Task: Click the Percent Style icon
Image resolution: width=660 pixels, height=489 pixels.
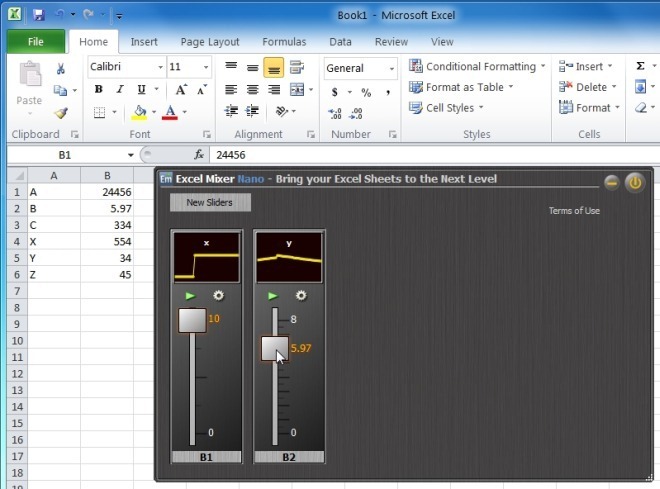Action: tap(366, 92)
